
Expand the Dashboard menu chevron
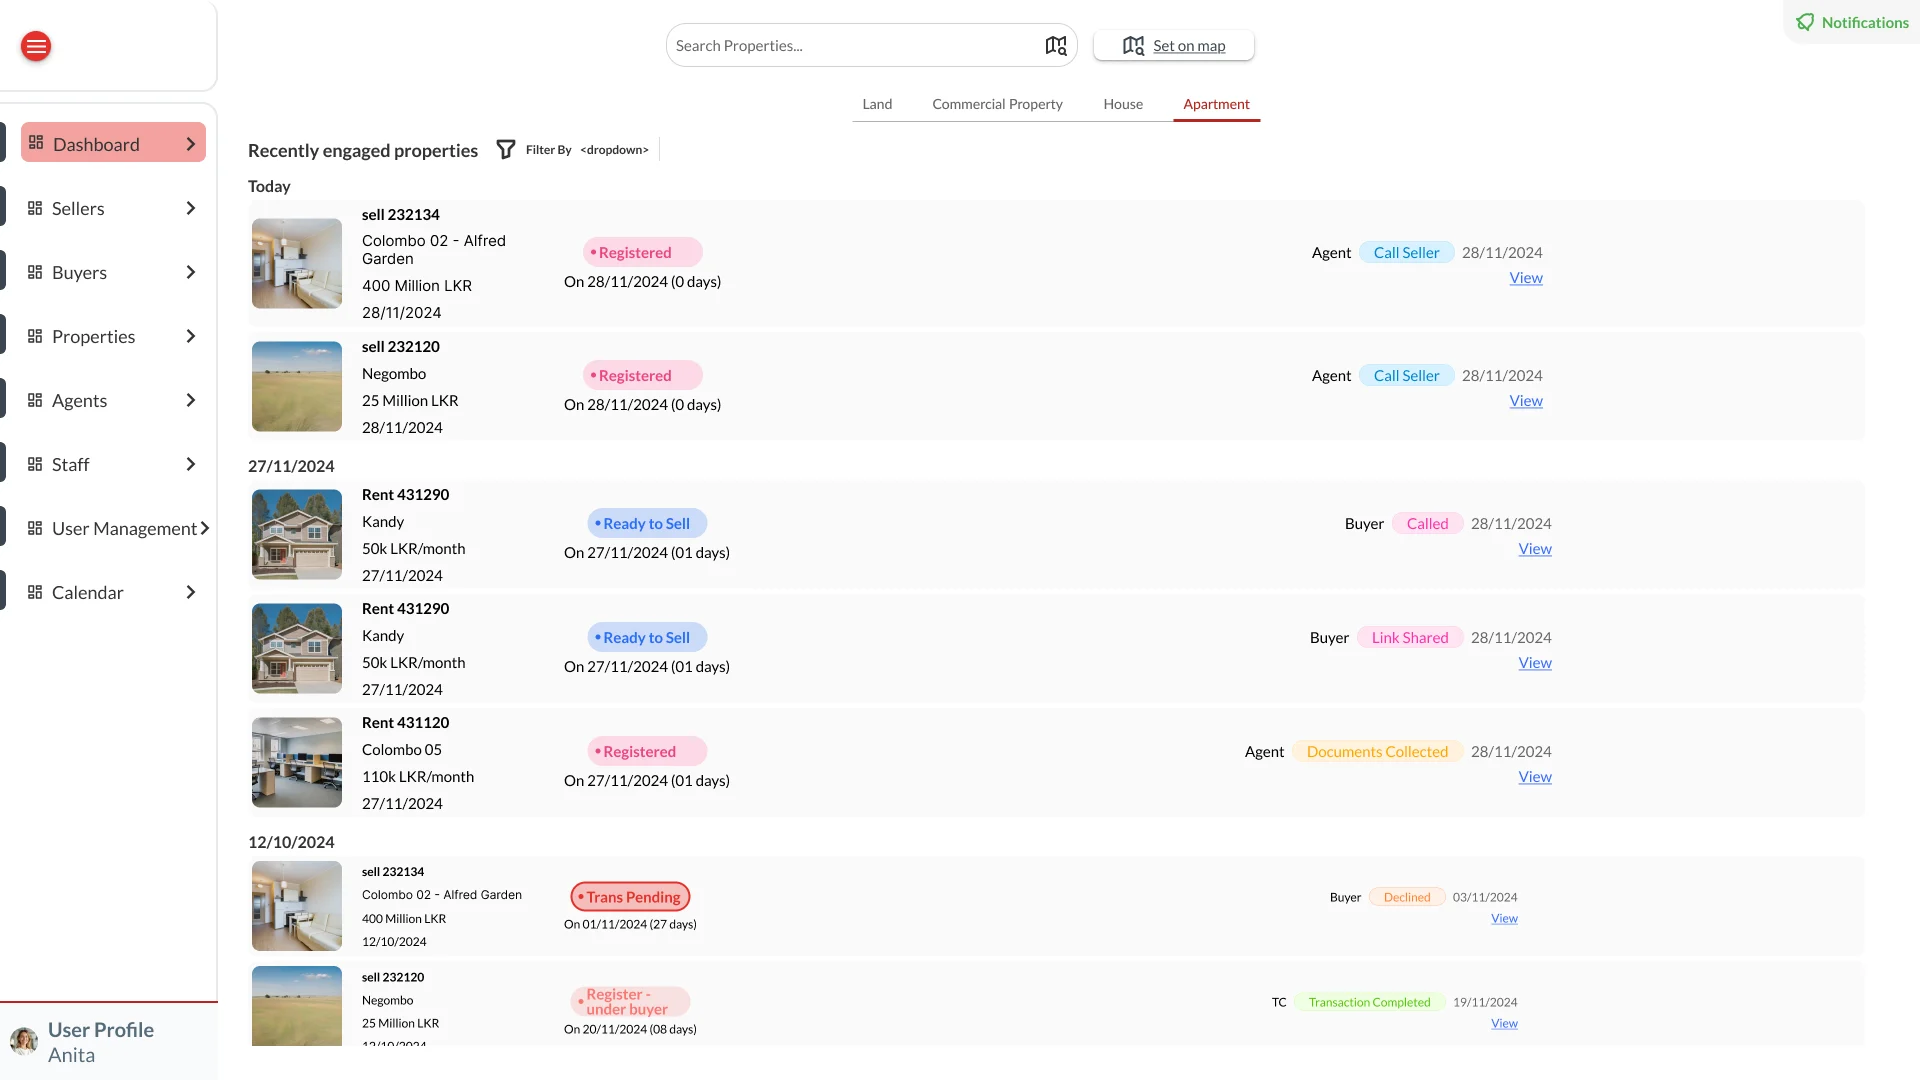191,144
